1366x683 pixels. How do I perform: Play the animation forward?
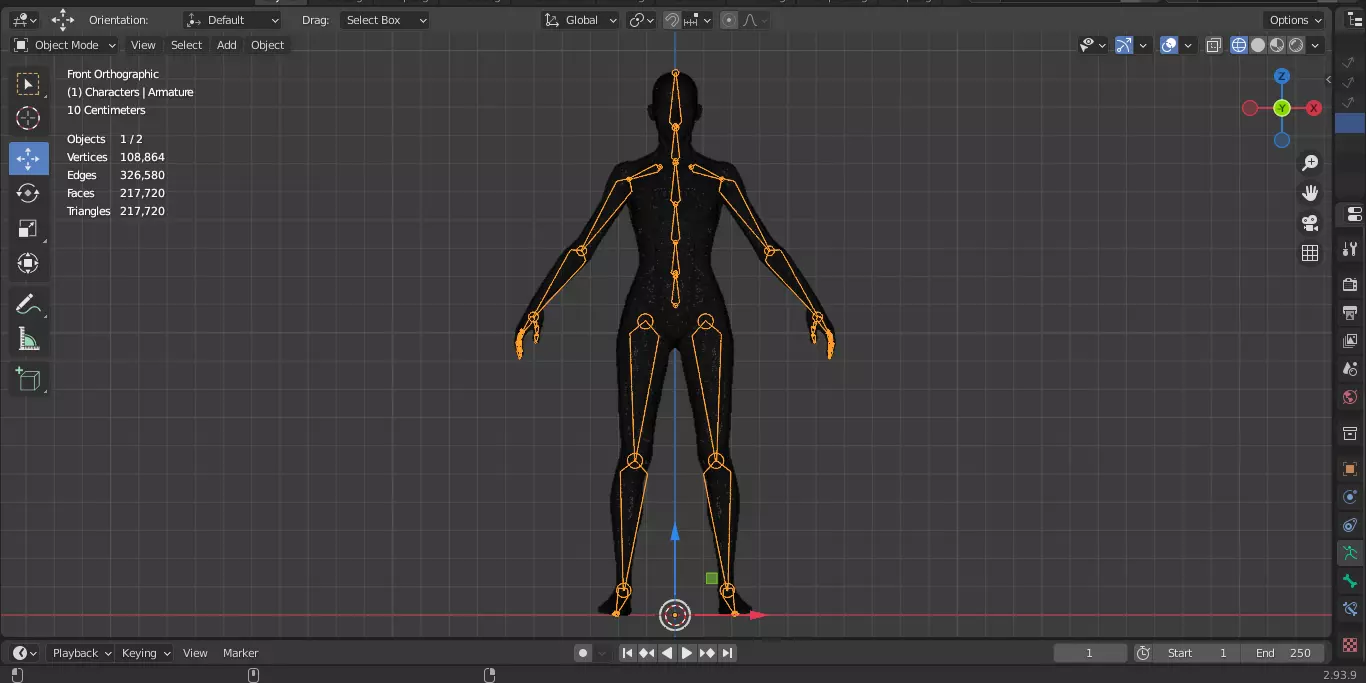687,653
